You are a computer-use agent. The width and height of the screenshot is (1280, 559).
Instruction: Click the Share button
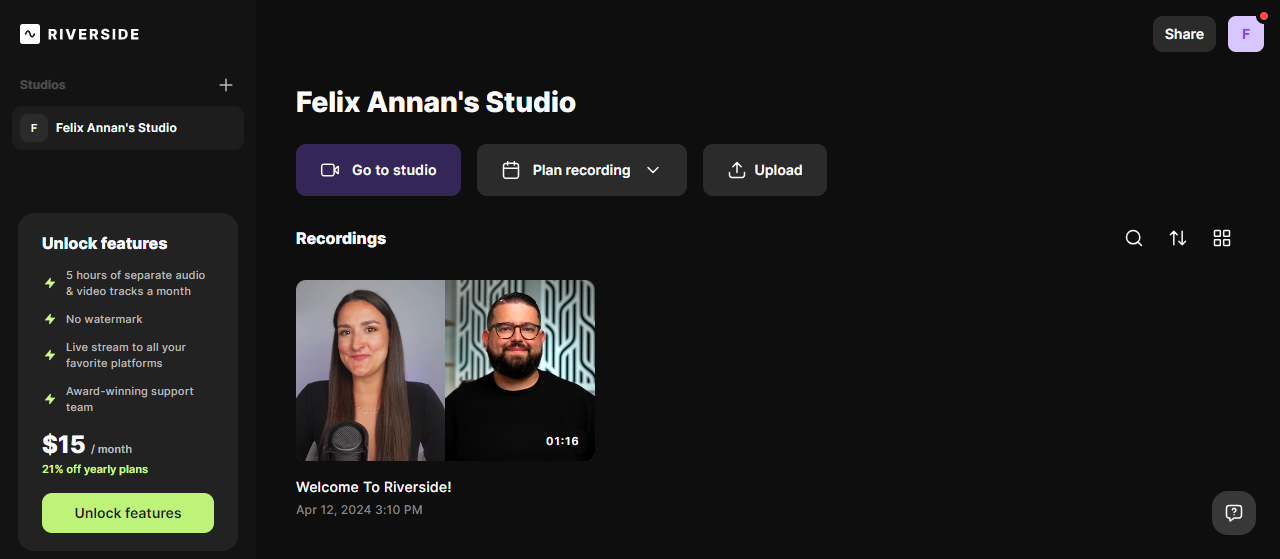(1184, 34)
